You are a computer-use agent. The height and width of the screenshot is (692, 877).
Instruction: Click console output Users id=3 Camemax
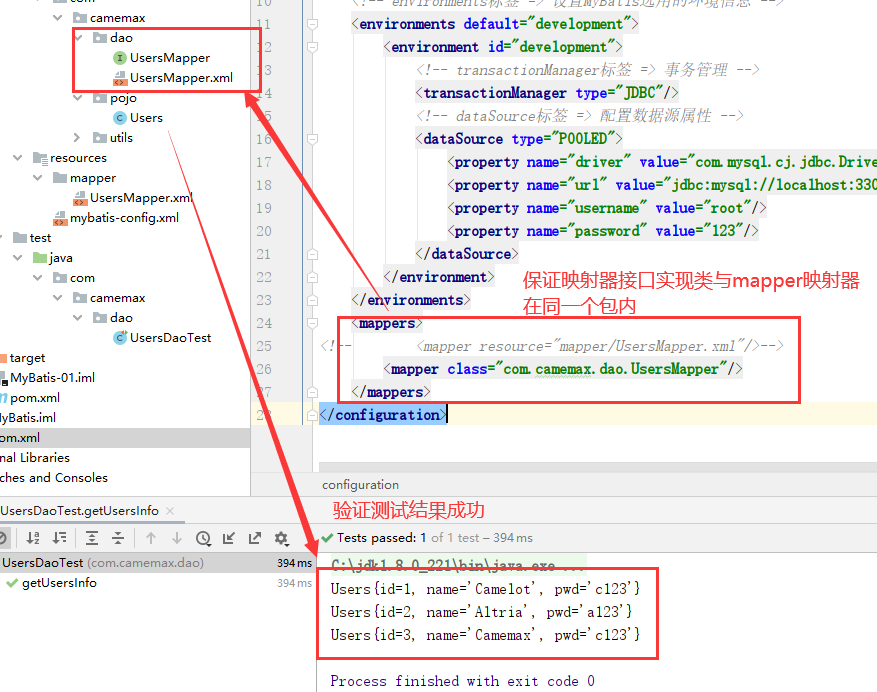(x=485, y=635)
